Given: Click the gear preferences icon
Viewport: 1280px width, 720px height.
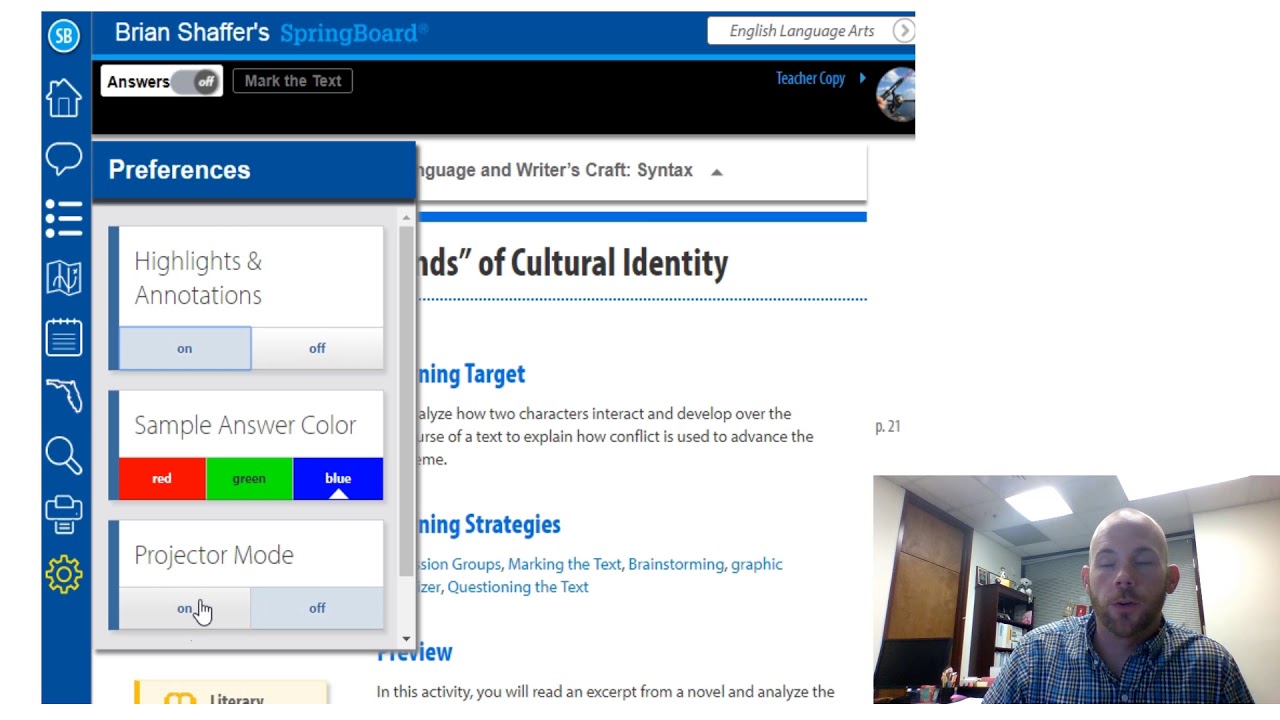Looking at the screenshot, I should click(64, 574).
